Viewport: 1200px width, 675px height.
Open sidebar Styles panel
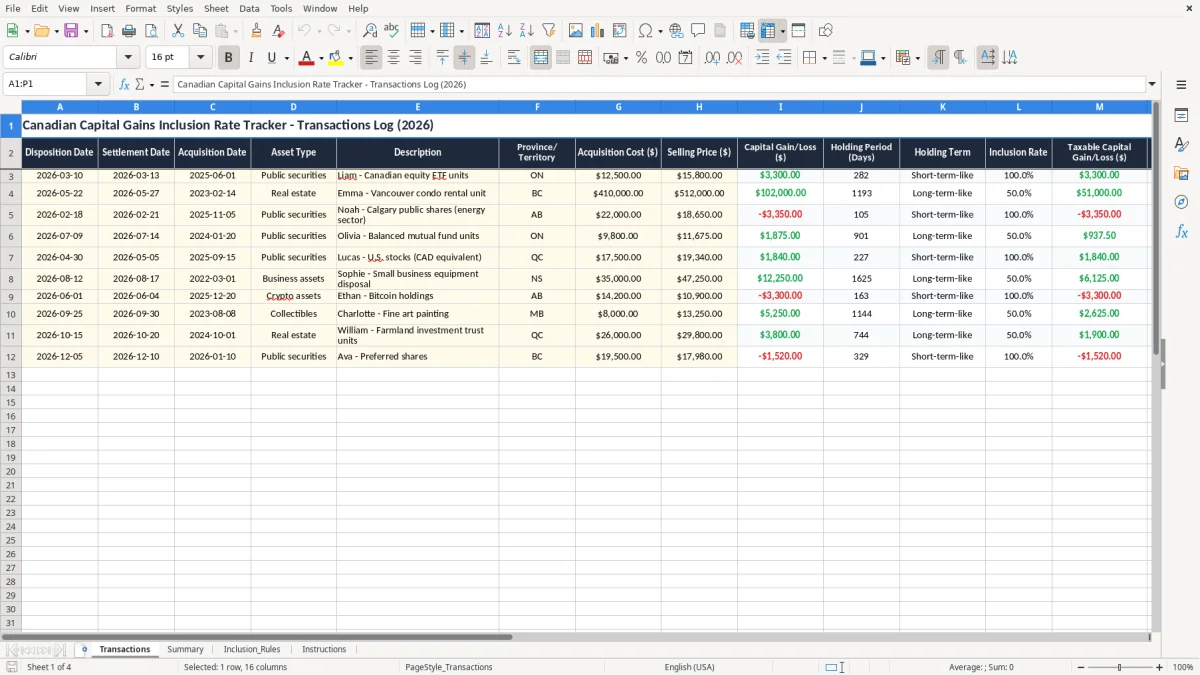[1181, 145]
